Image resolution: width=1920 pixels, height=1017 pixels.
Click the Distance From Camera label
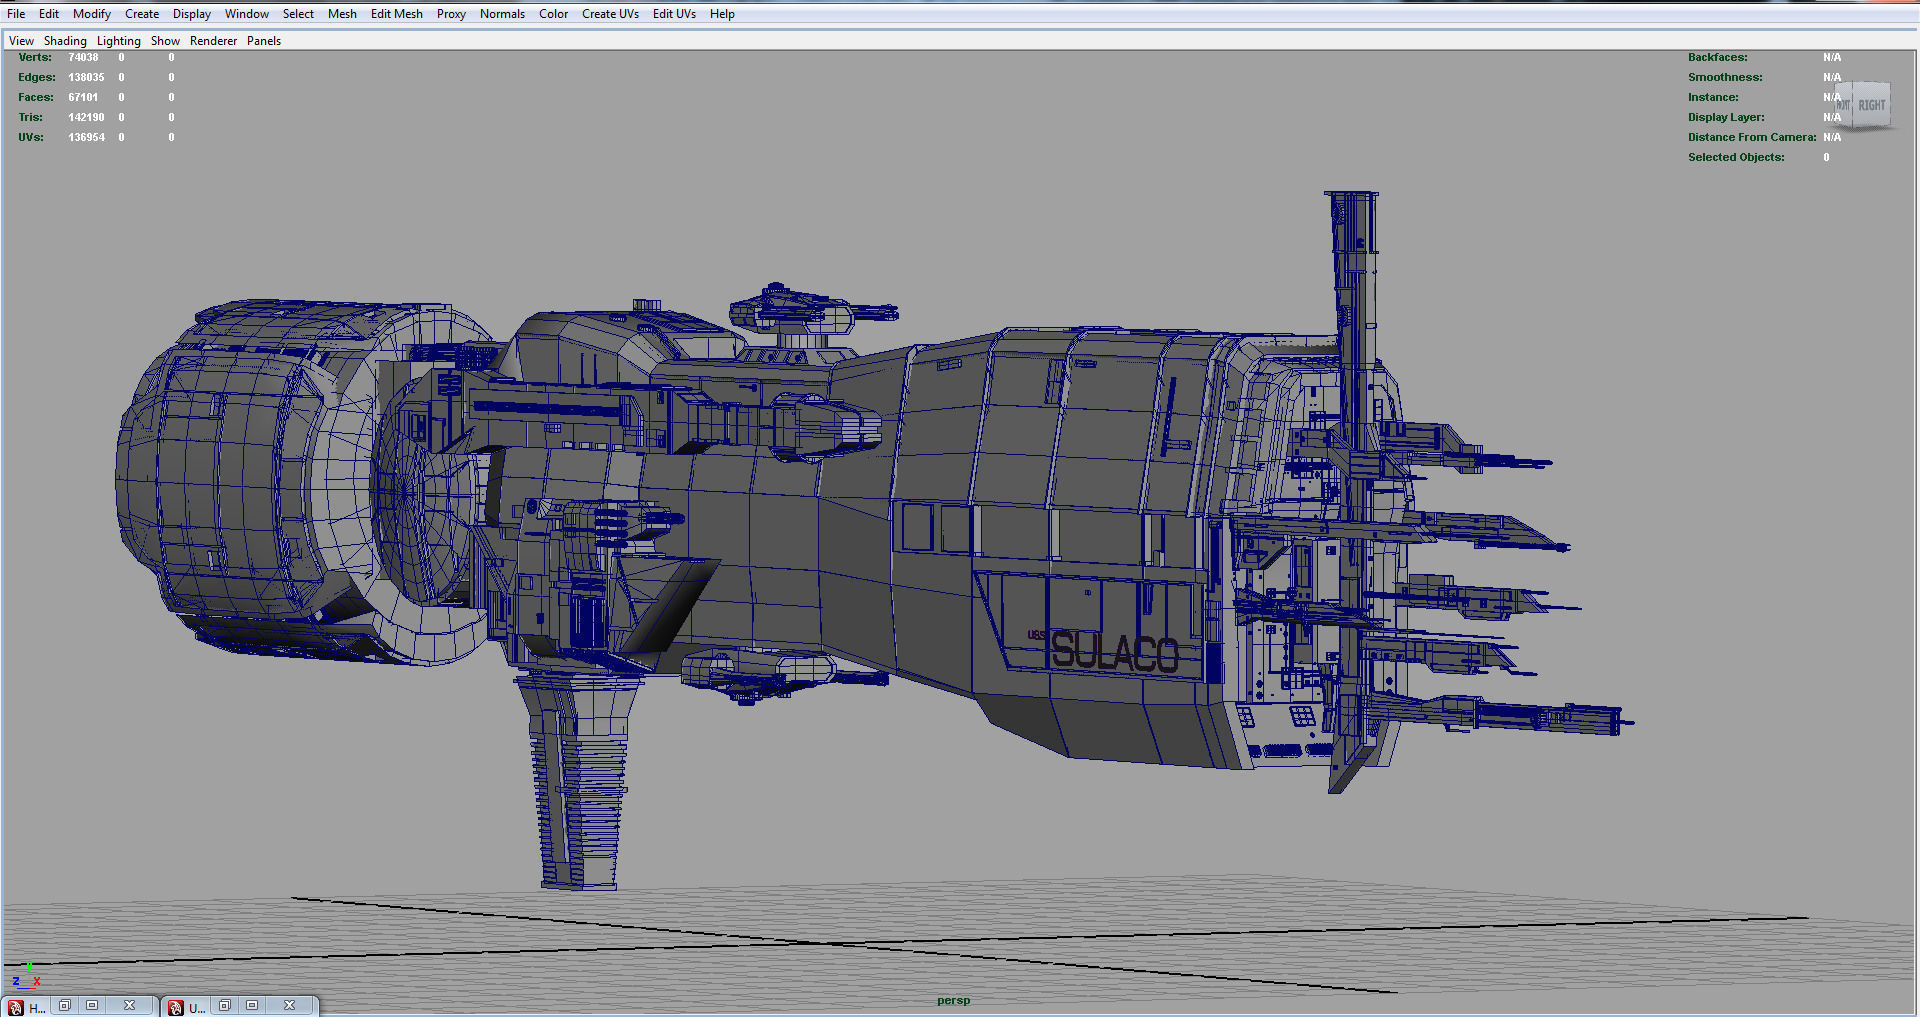(1752, 138)
